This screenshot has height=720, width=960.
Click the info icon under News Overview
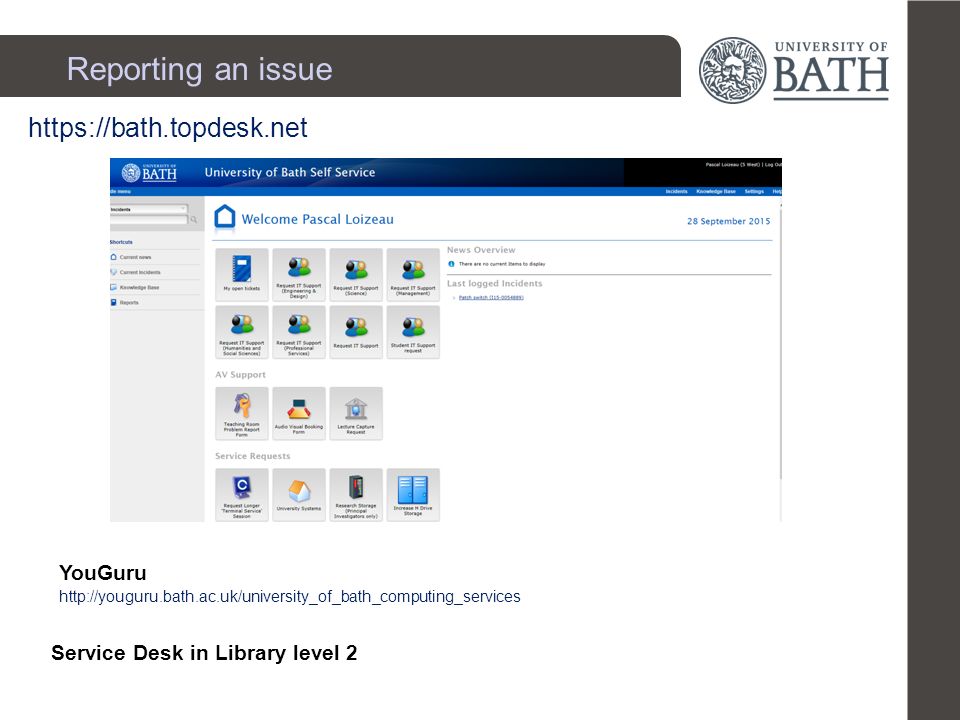click(451, 264)
